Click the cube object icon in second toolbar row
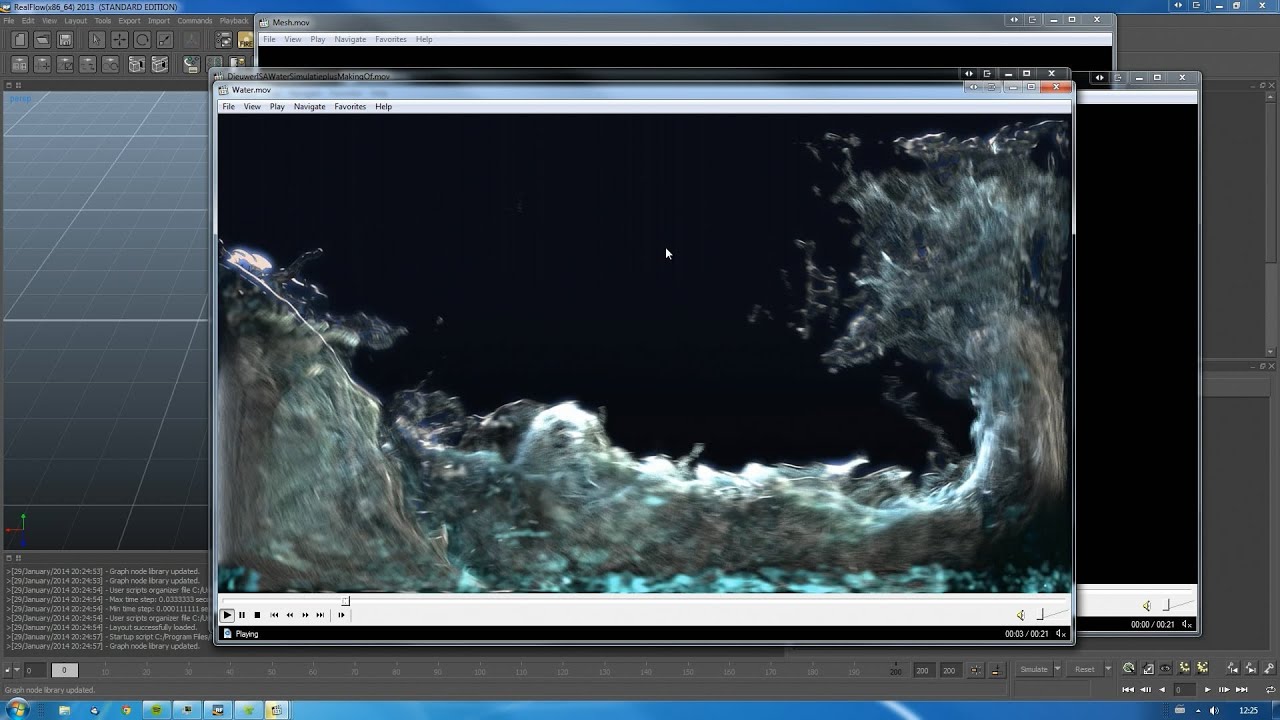This screenshot has height=720, width=1280. coord(136,64)
